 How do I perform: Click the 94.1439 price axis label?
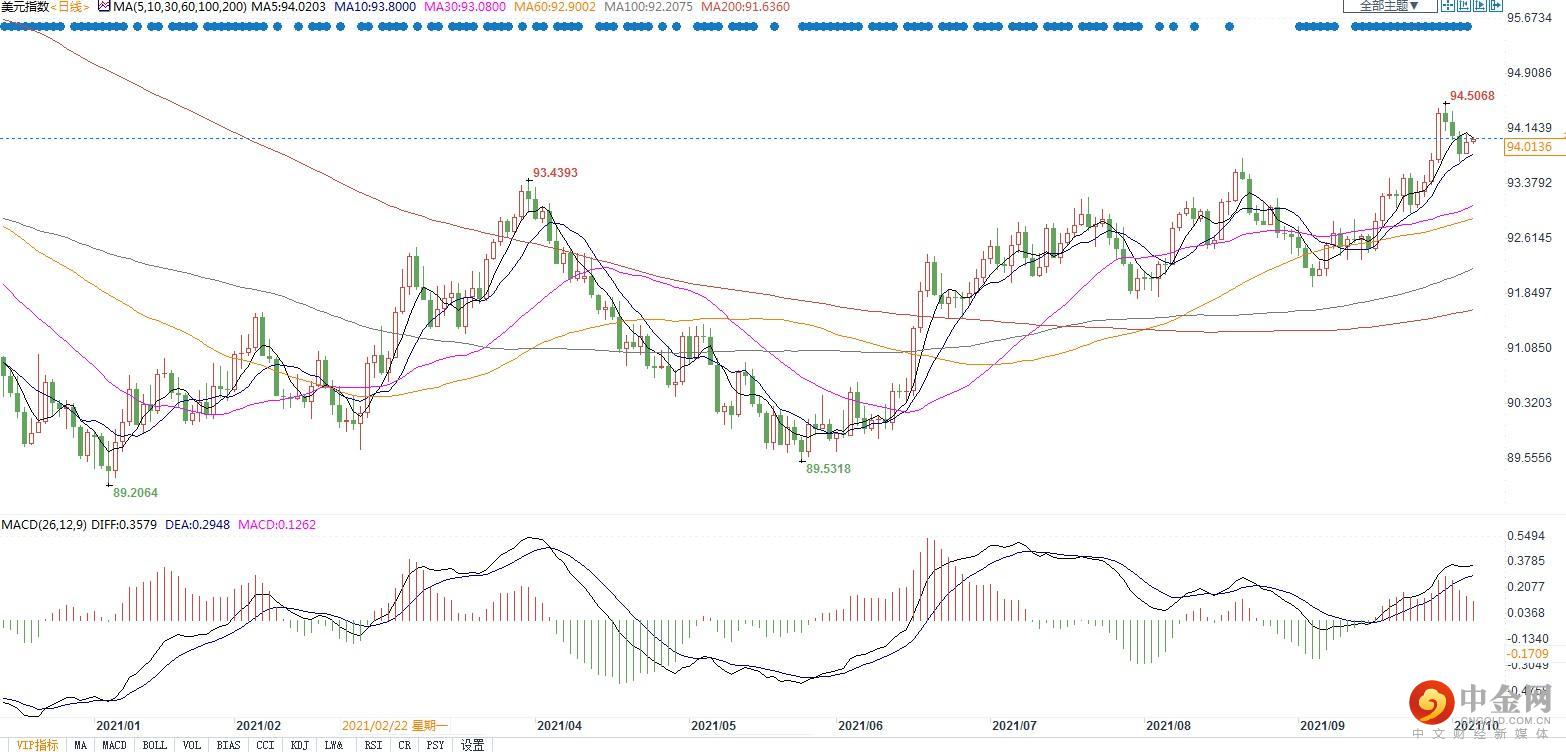(x=1530, y=128)
